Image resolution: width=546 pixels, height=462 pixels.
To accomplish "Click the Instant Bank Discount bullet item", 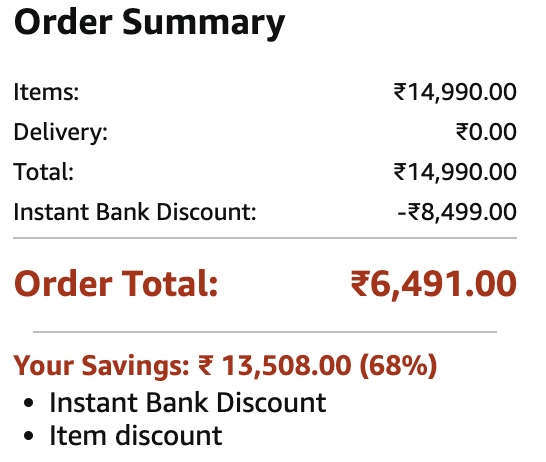I will coord(188,402).
